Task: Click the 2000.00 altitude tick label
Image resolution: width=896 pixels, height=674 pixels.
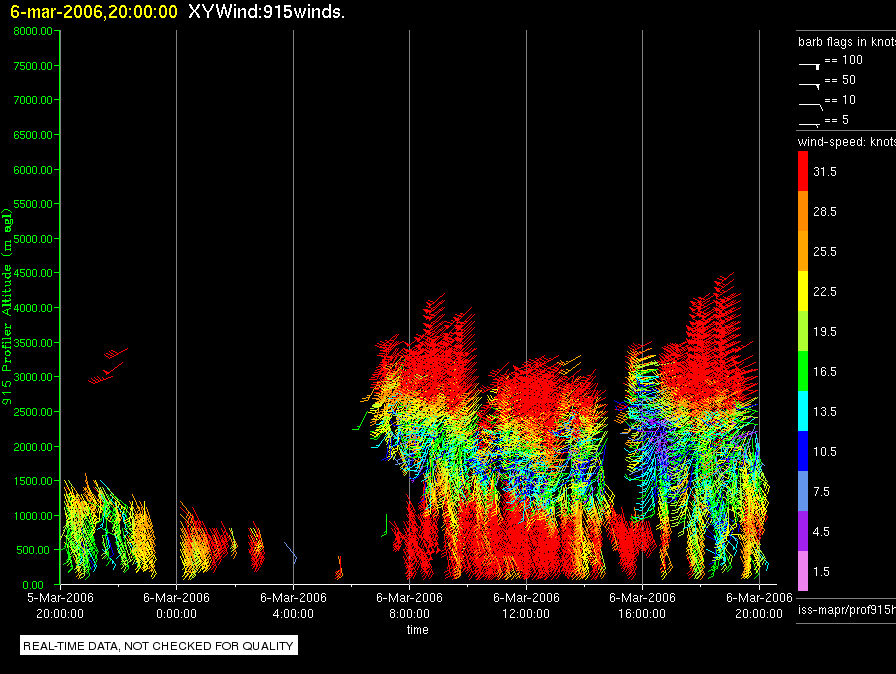Action: (33, 447)
